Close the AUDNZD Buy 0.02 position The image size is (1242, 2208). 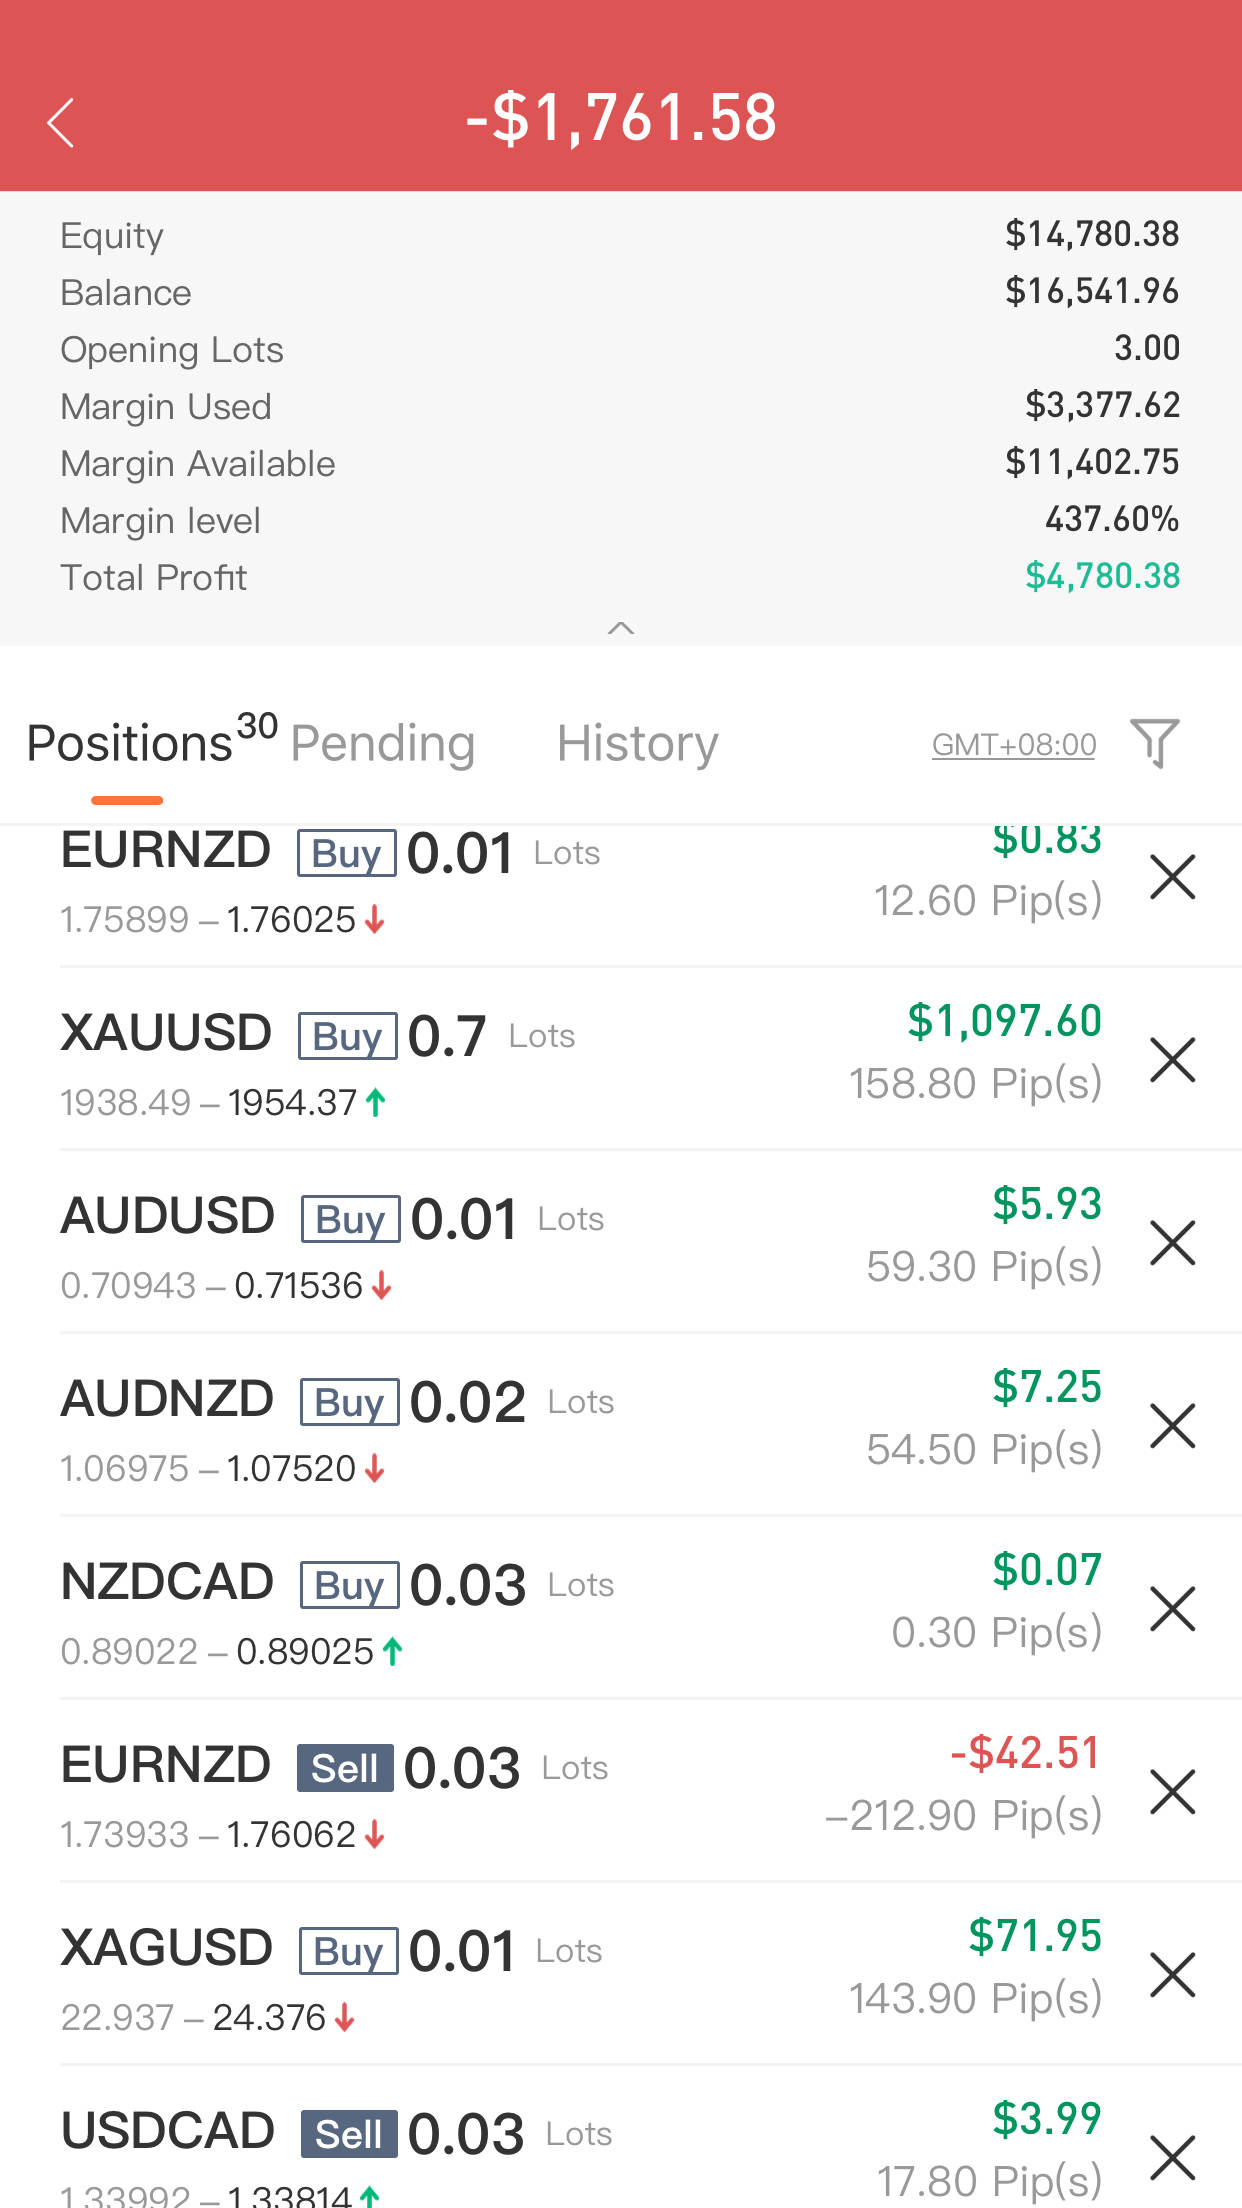pos(1172,1426)
